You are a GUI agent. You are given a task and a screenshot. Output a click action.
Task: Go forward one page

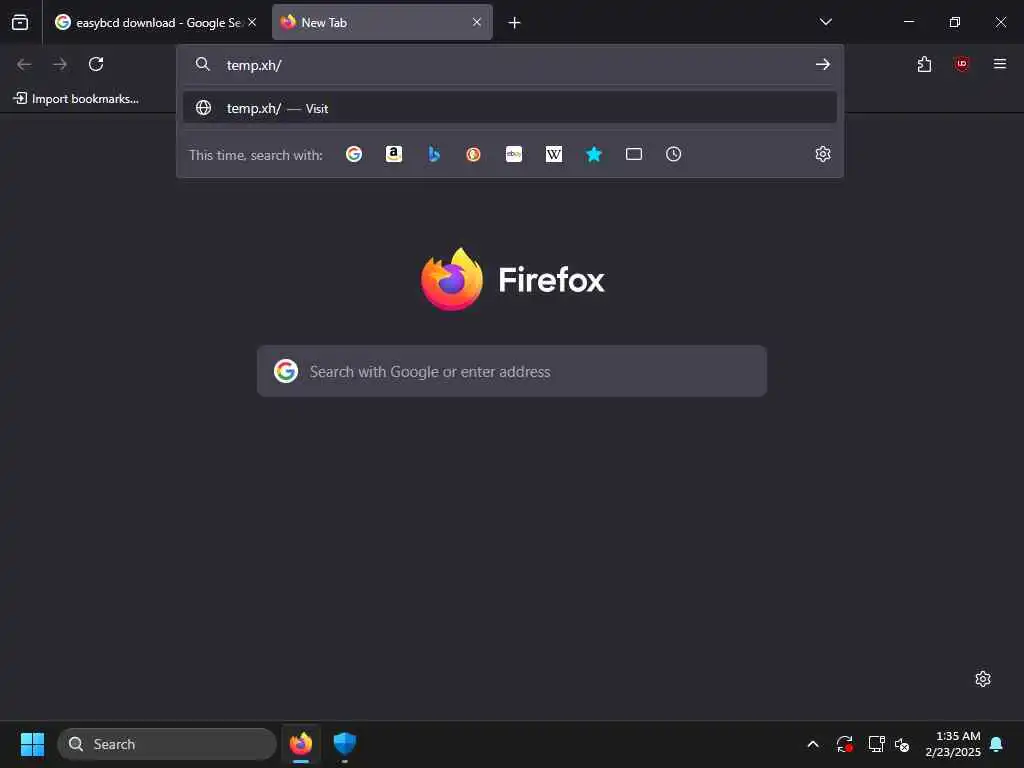pos(60,64)
